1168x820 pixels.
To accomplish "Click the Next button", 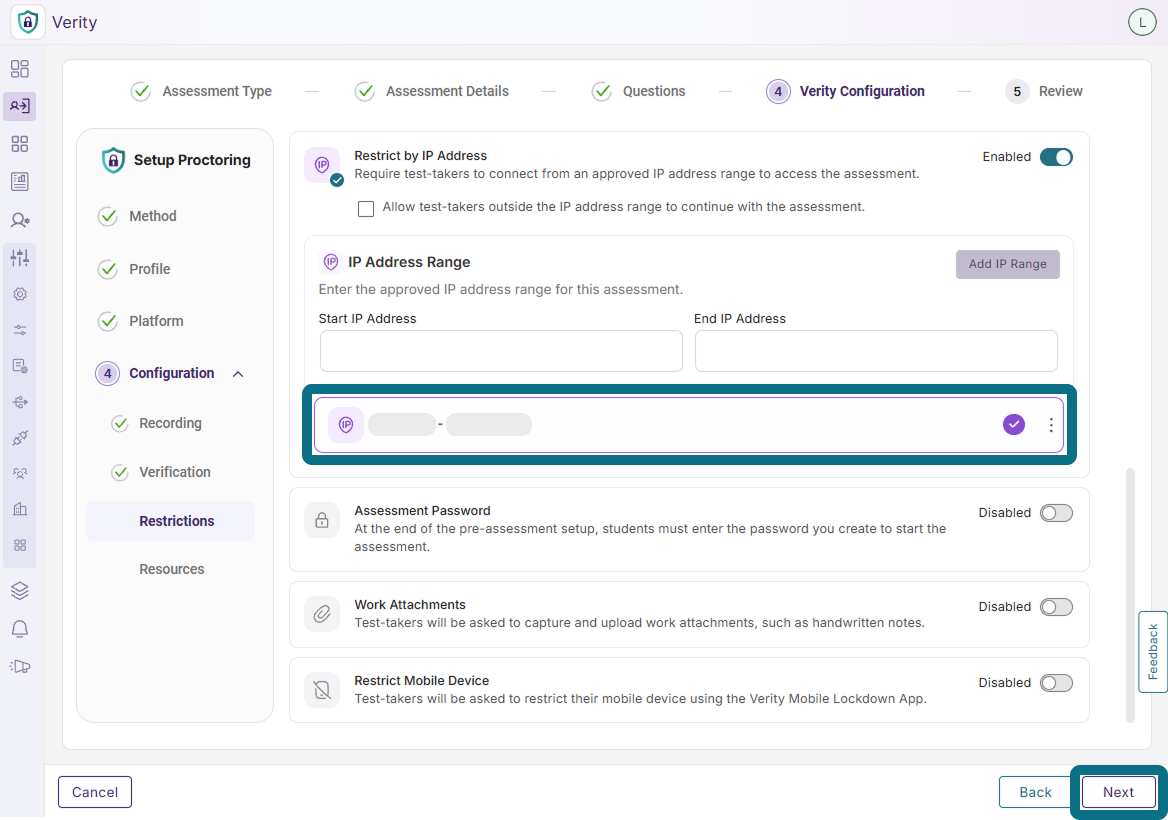I will tap(1118, 792).
